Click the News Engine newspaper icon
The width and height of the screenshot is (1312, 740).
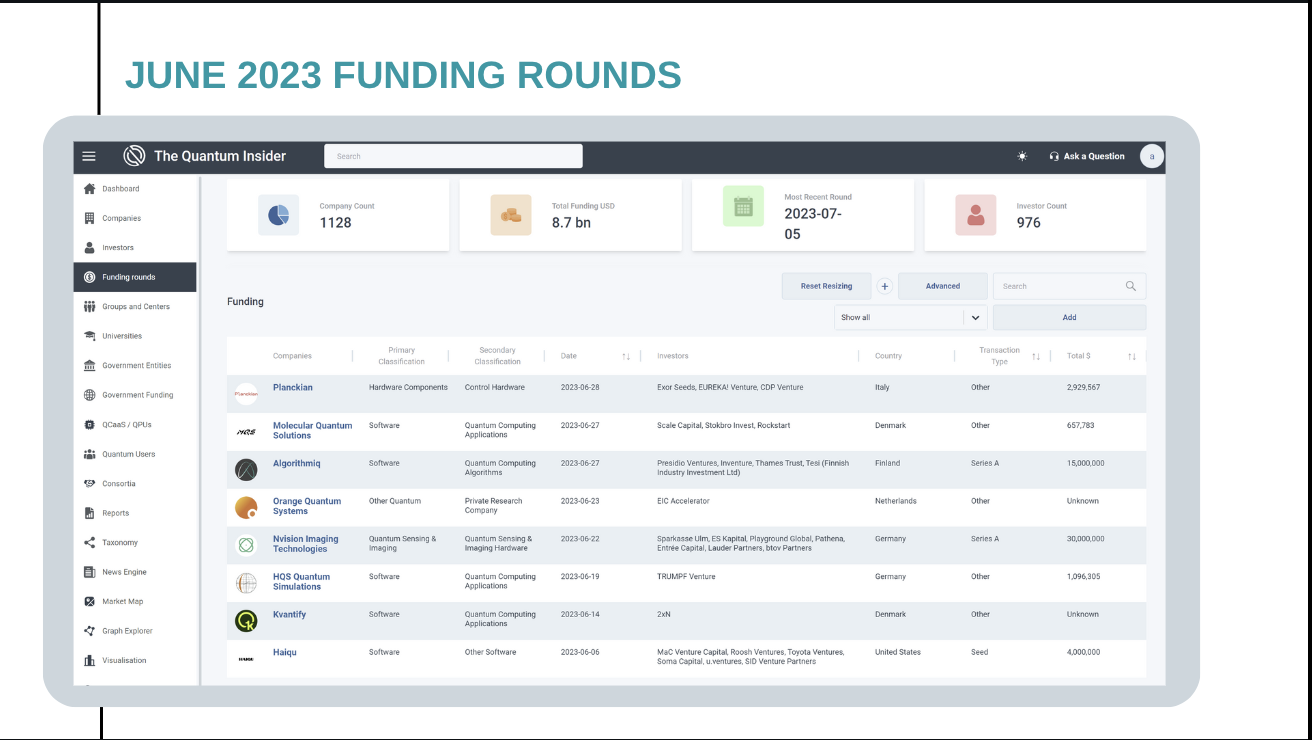click(x=90, y=572)
